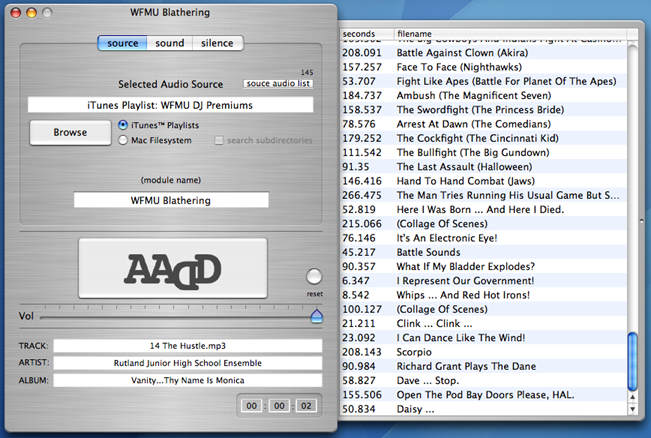Click the minutes timer box
The width and height of the screenshot is (651, 438).
pos(279,406)
